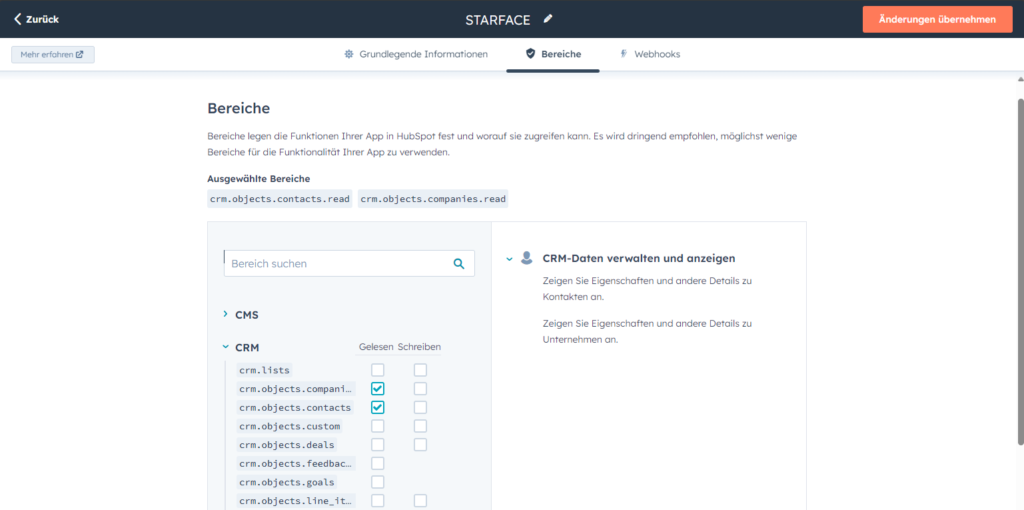Click the external link icon on Mehr erfahren
This screenshot has height=510, width=1024.
80,54
